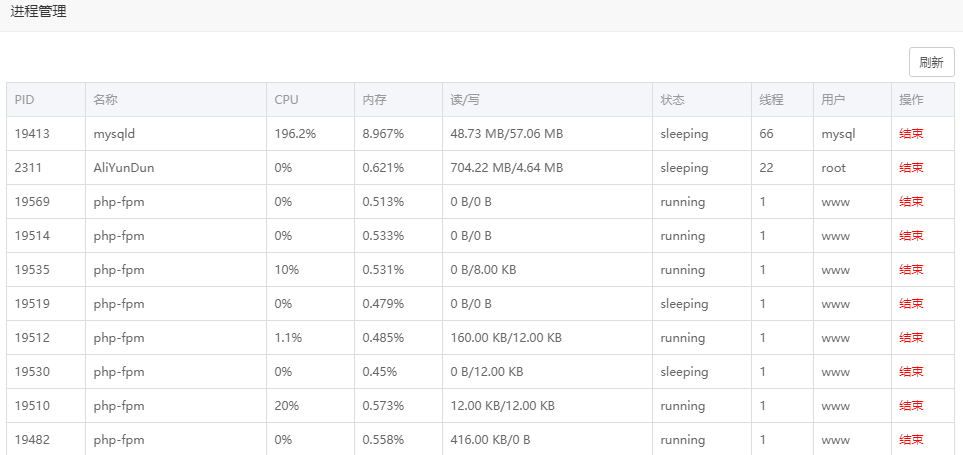
Task: Select the AliYunDun process name
Action: [x=124, y=168]
